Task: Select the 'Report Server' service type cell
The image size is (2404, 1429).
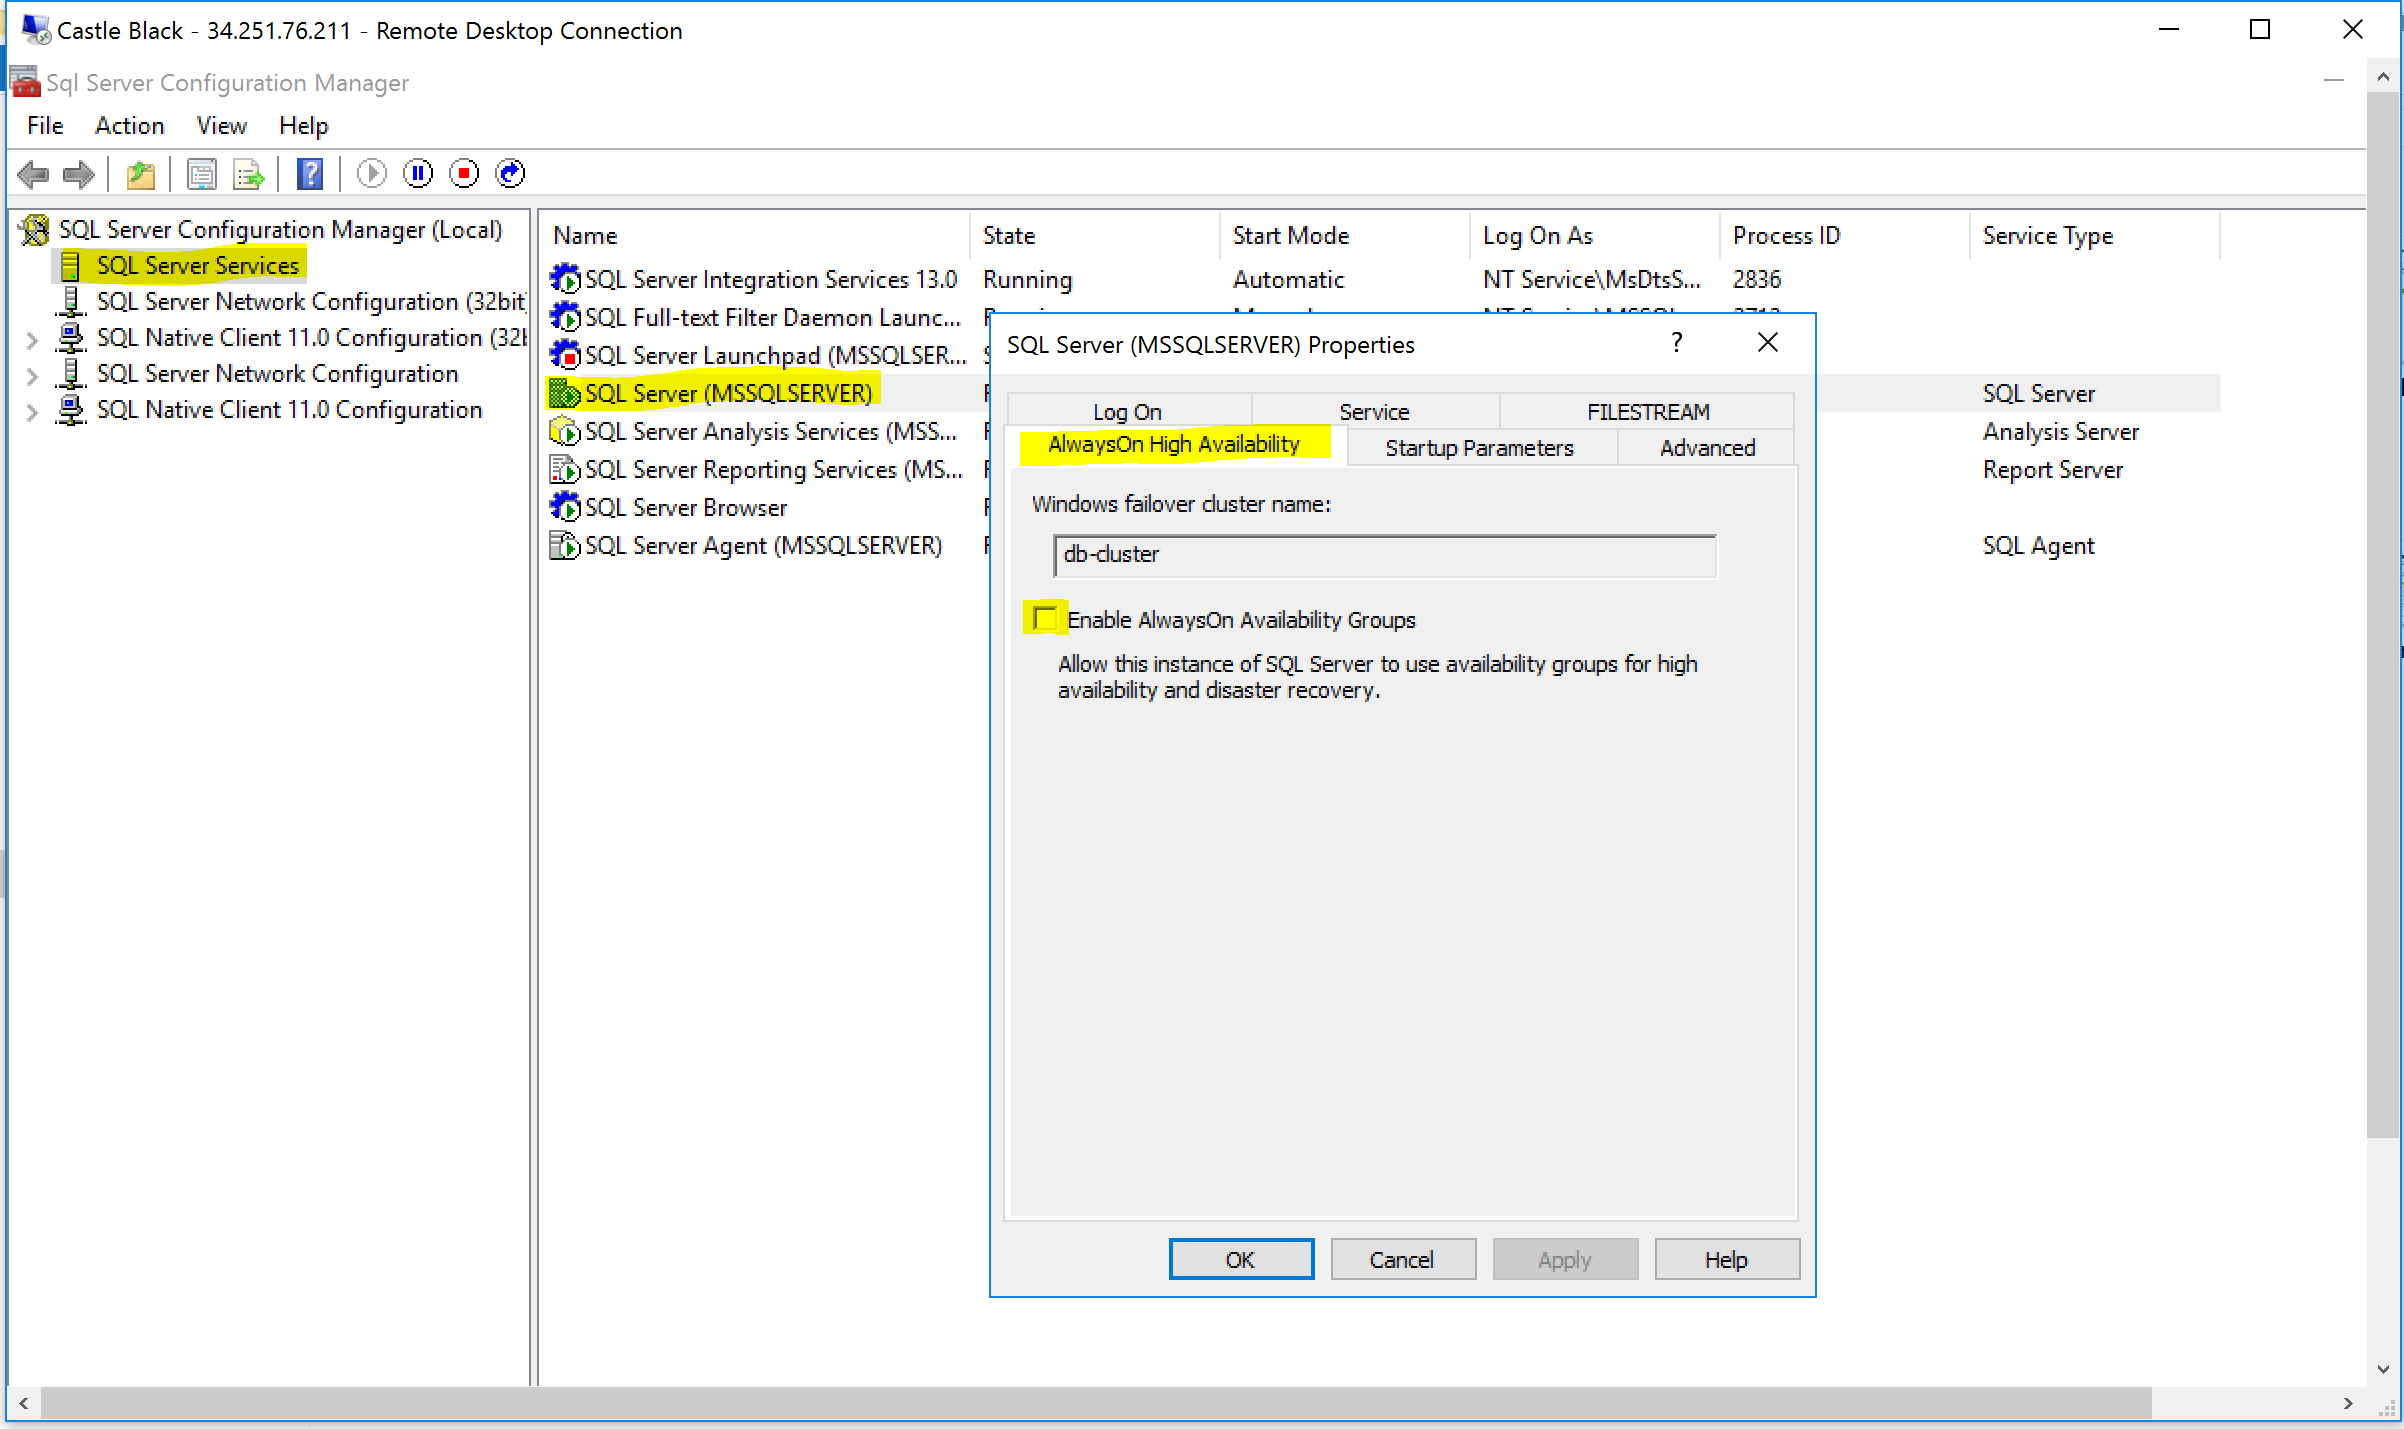Action: pos(2052,470)
